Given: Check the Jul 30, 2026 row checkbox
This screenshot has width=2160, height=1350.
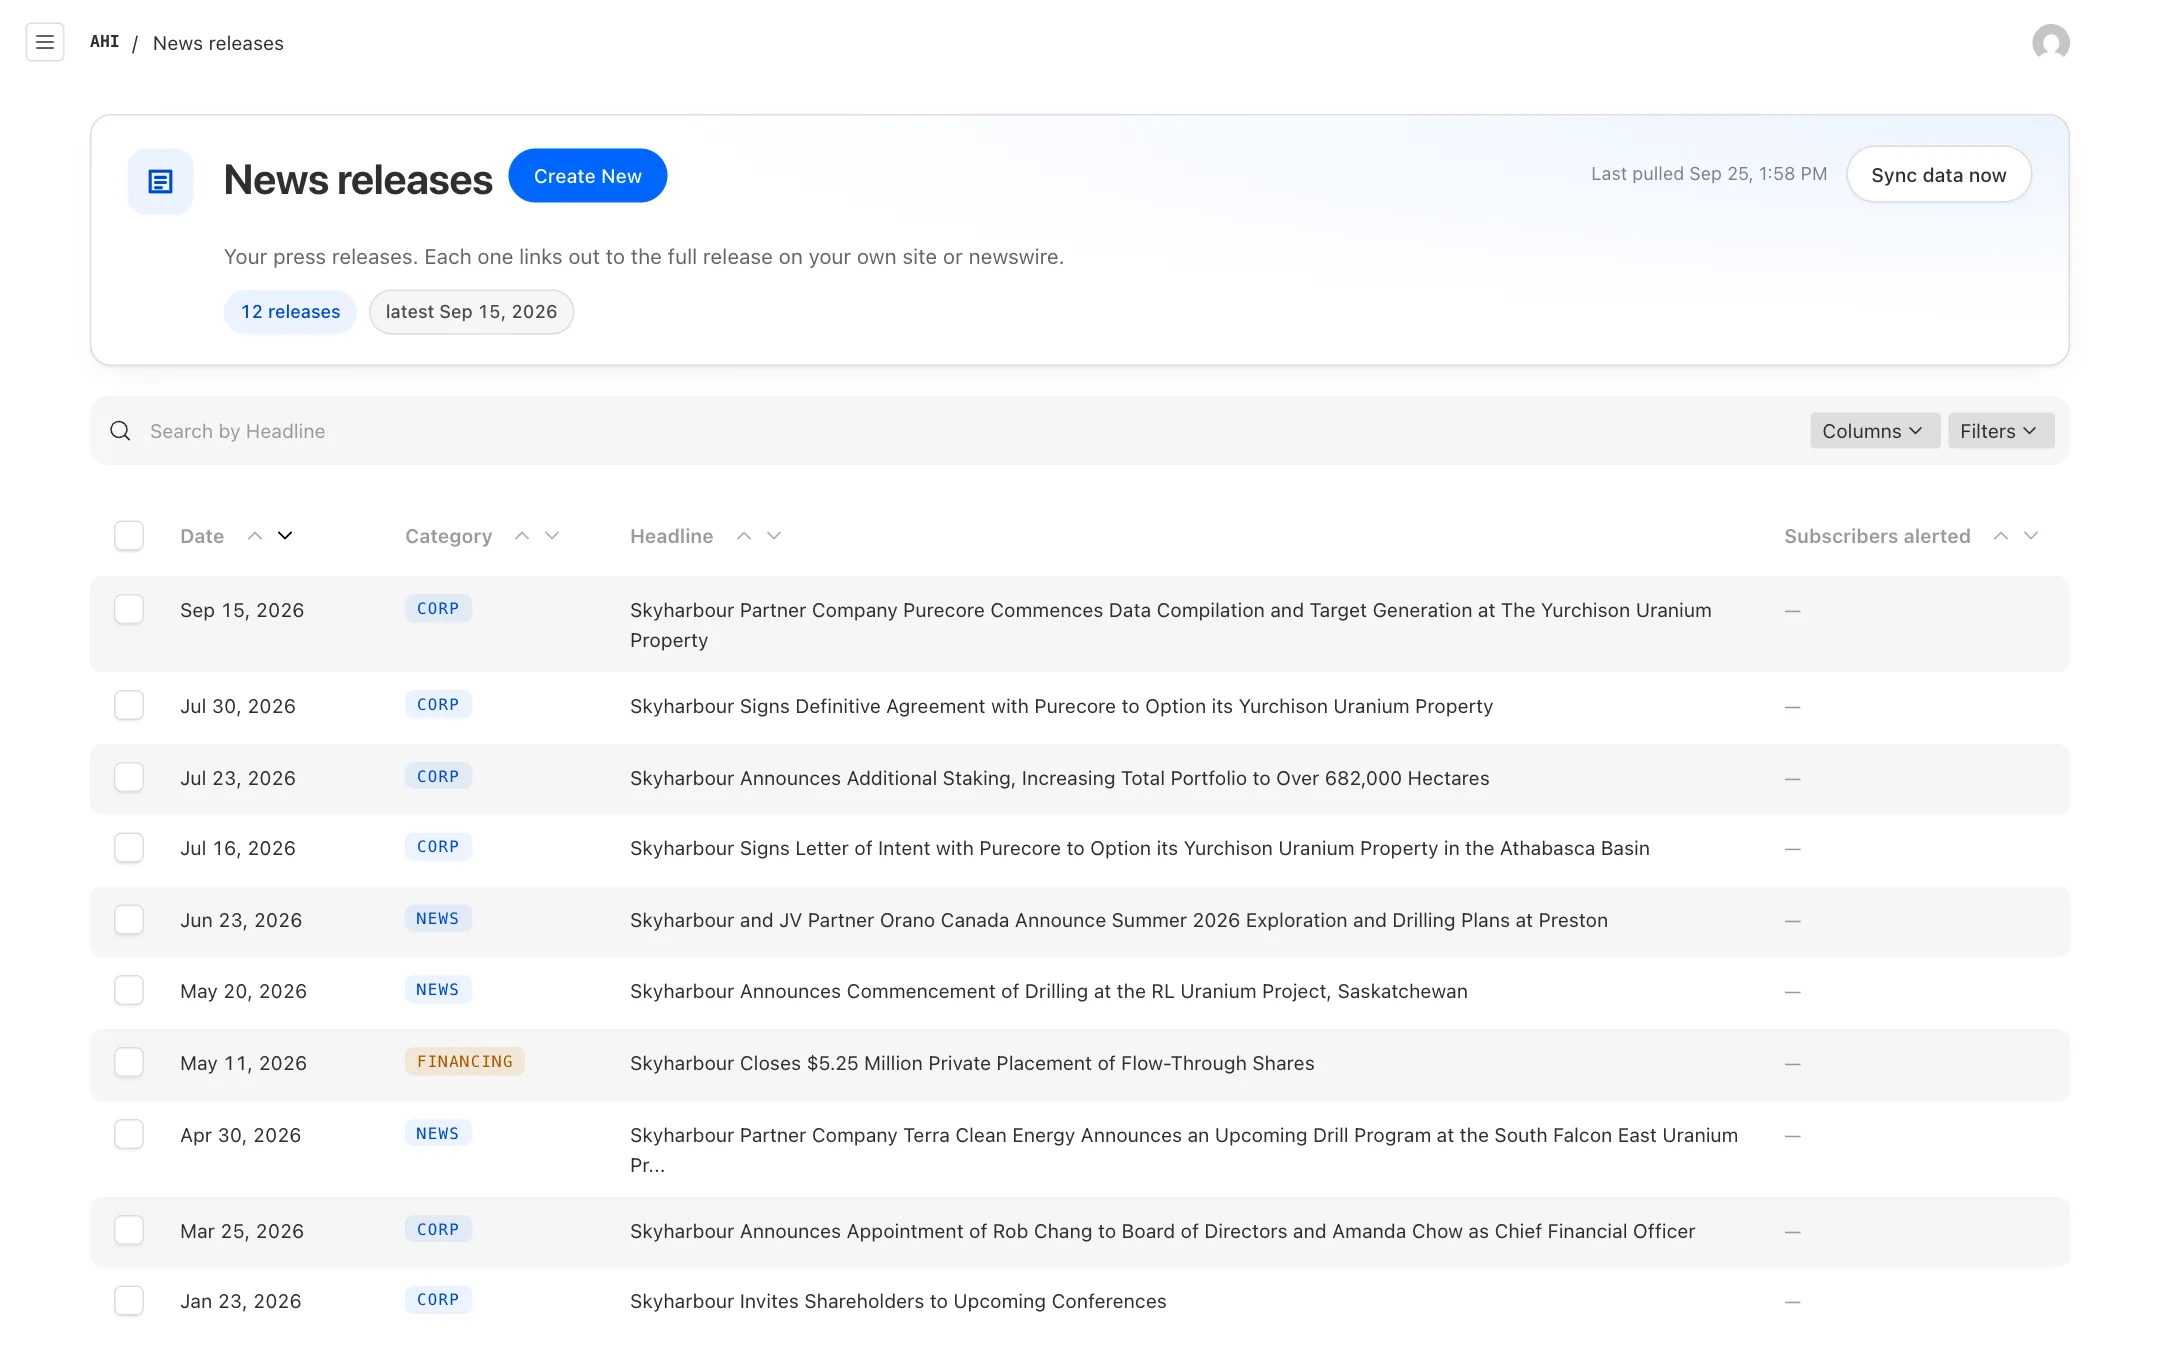Looking at the screenshot, I should point(129,705).
